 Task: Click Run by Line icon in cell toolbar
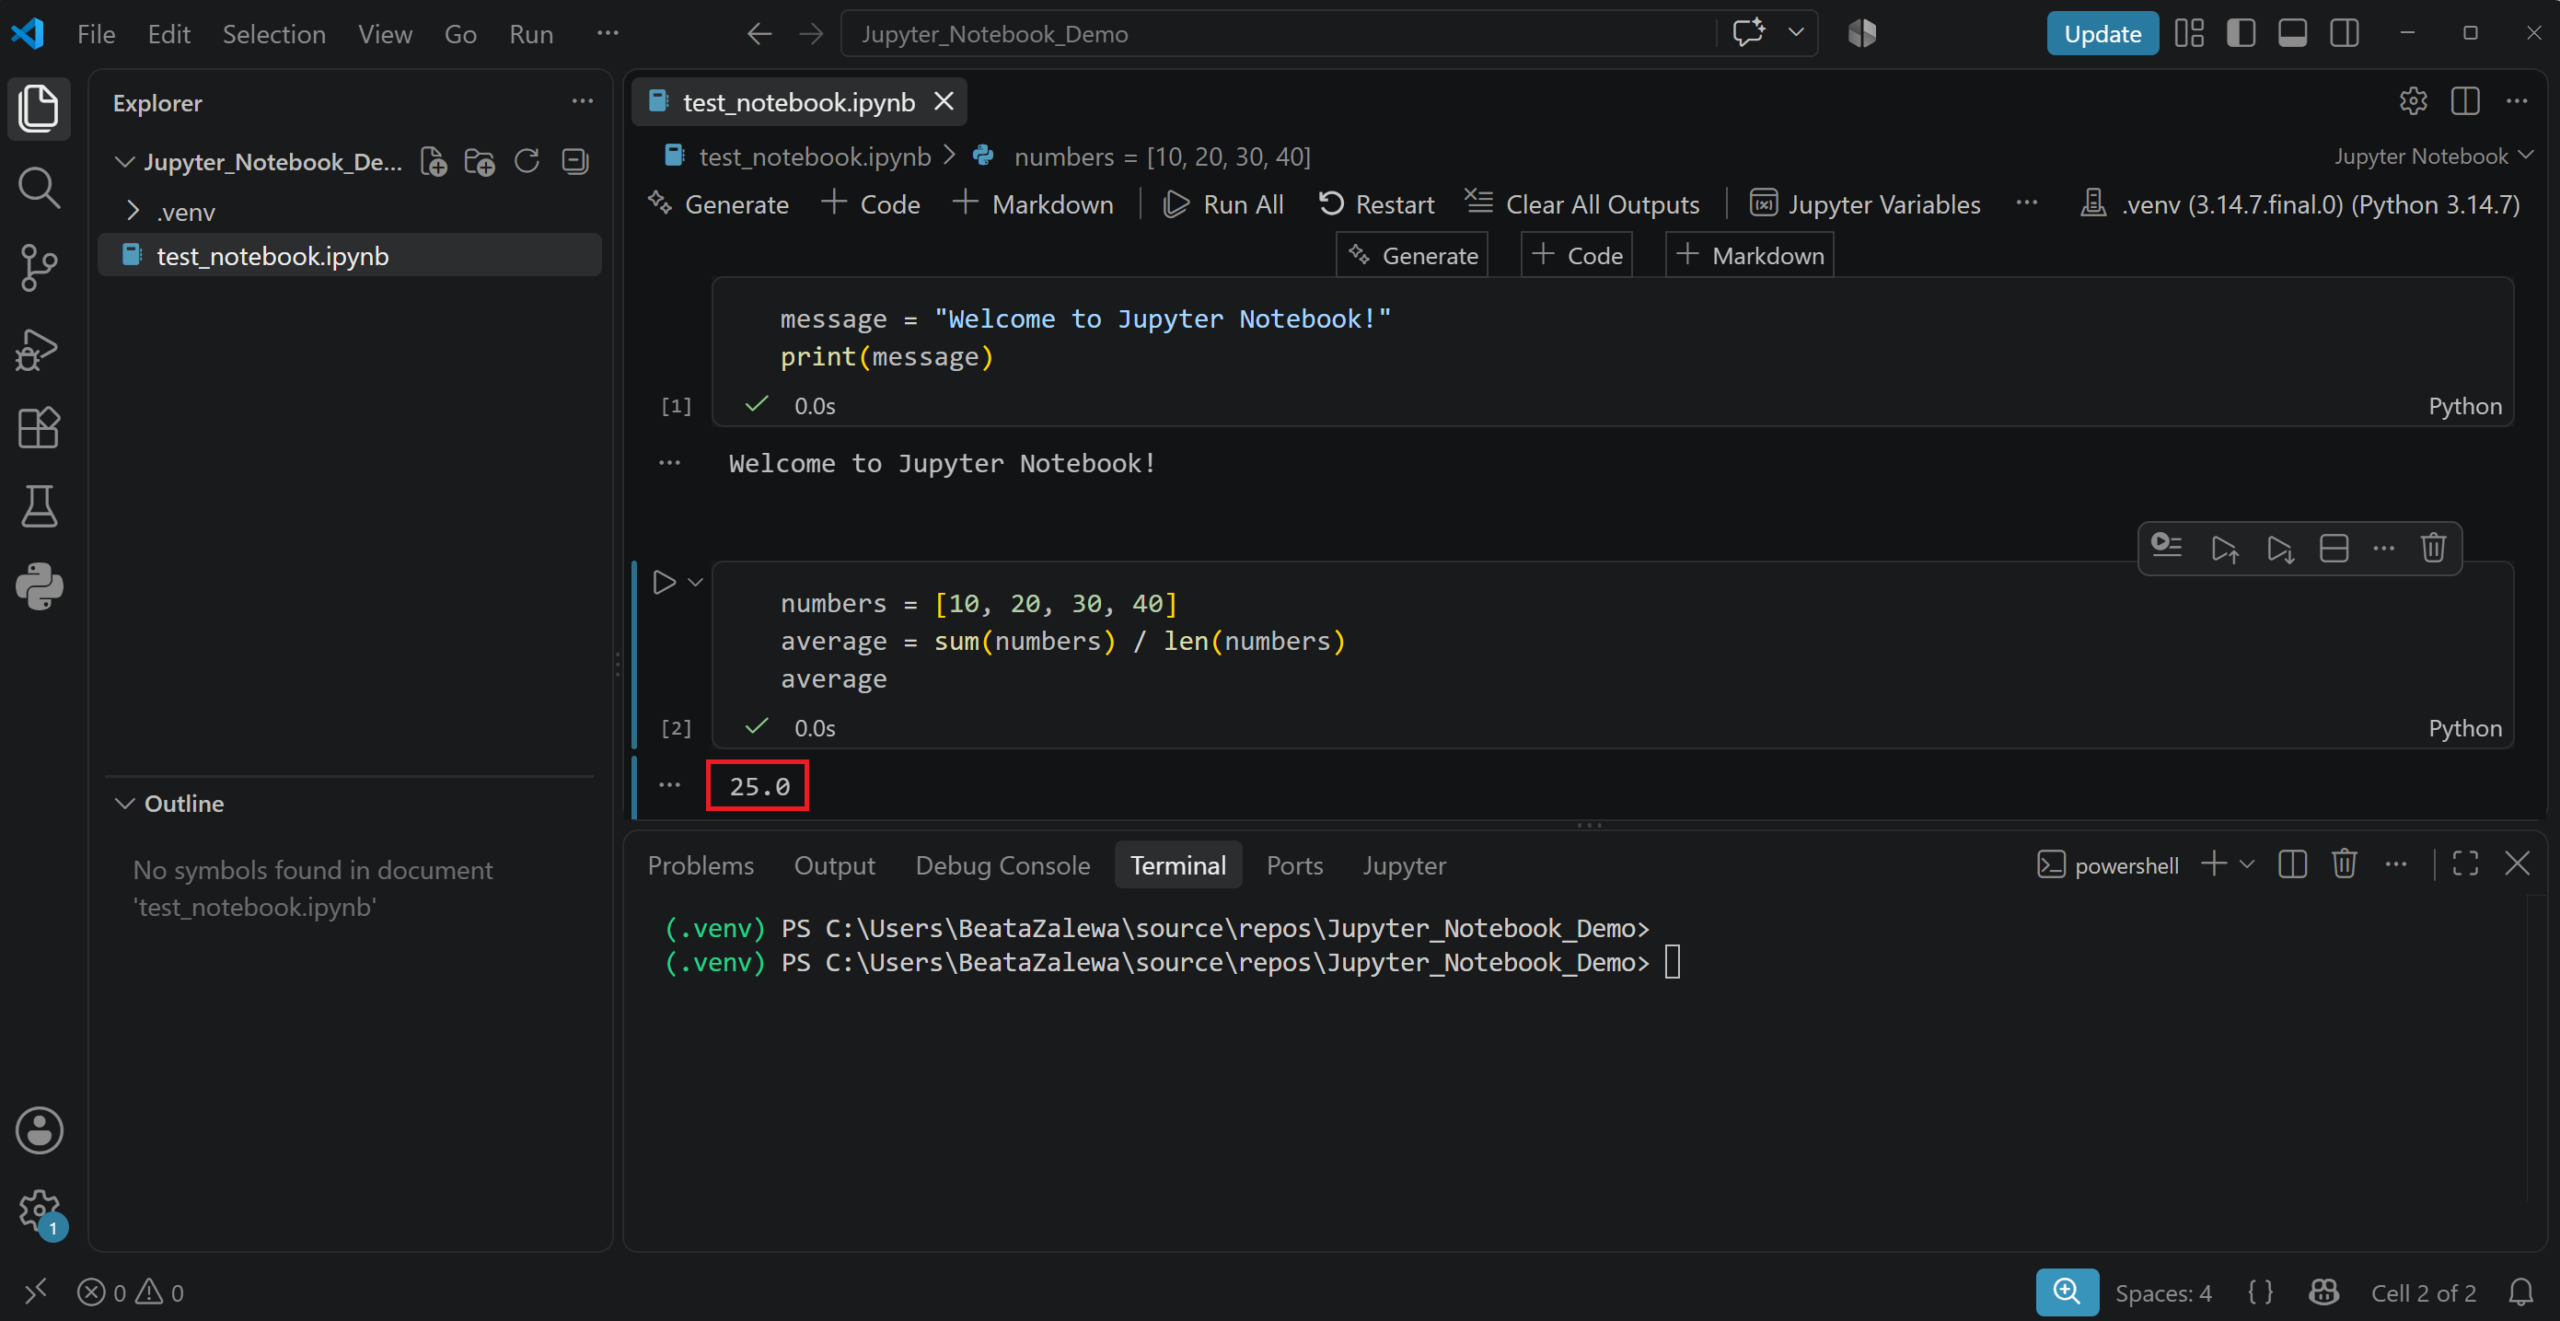[x=2166, y=547]
